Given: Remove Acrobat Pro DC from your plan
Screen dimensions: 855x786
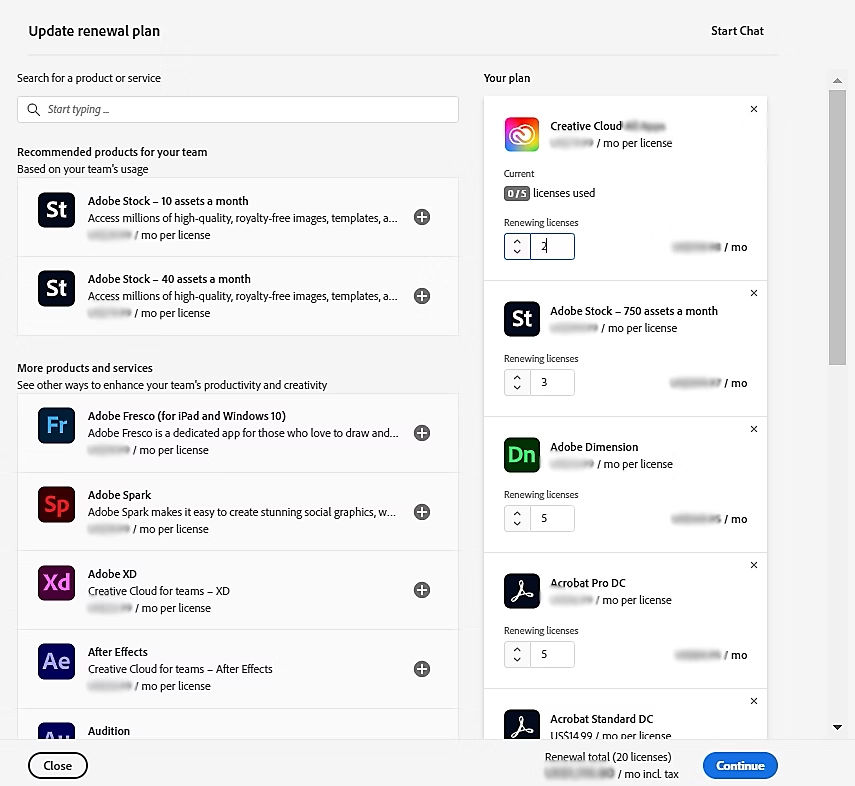Looking at the screenshot, I should pyautogui.click(x=754, y=565).
